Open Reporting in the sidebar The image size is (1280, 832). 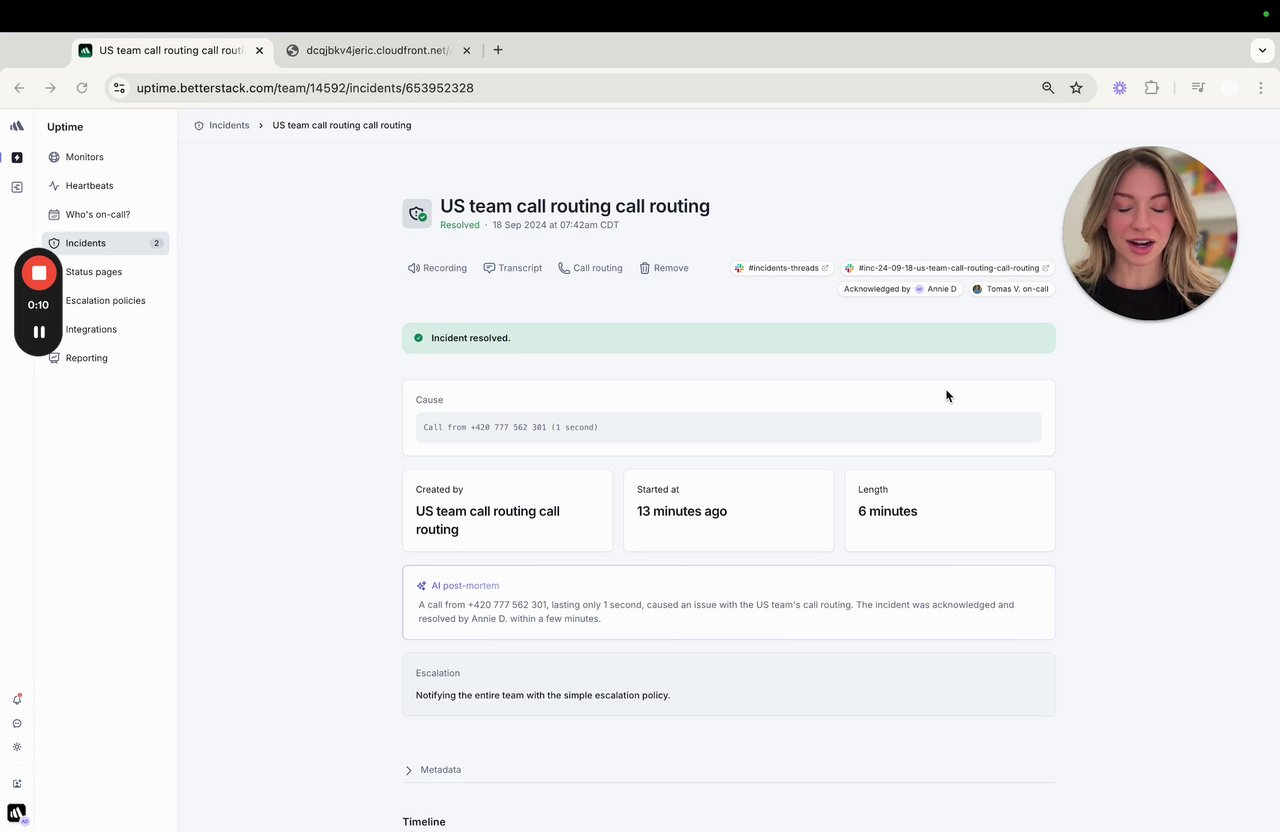[x=86, y=358]
